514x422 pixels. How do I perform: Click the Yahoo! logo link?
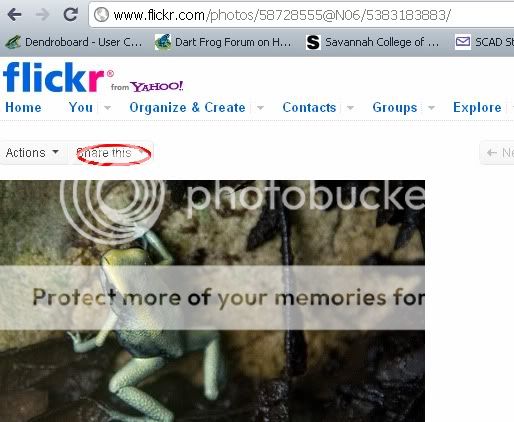tap(157, 86)
